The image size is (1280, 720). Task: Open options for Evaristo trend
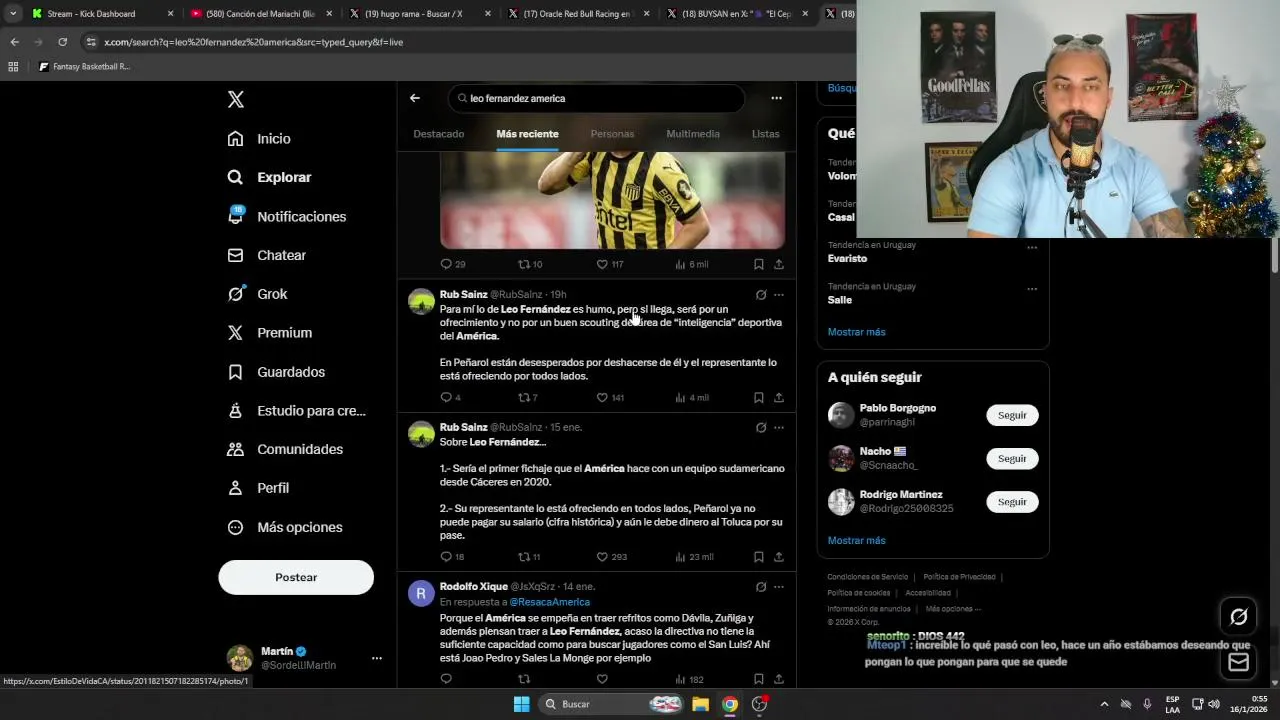pos(1032,247)
